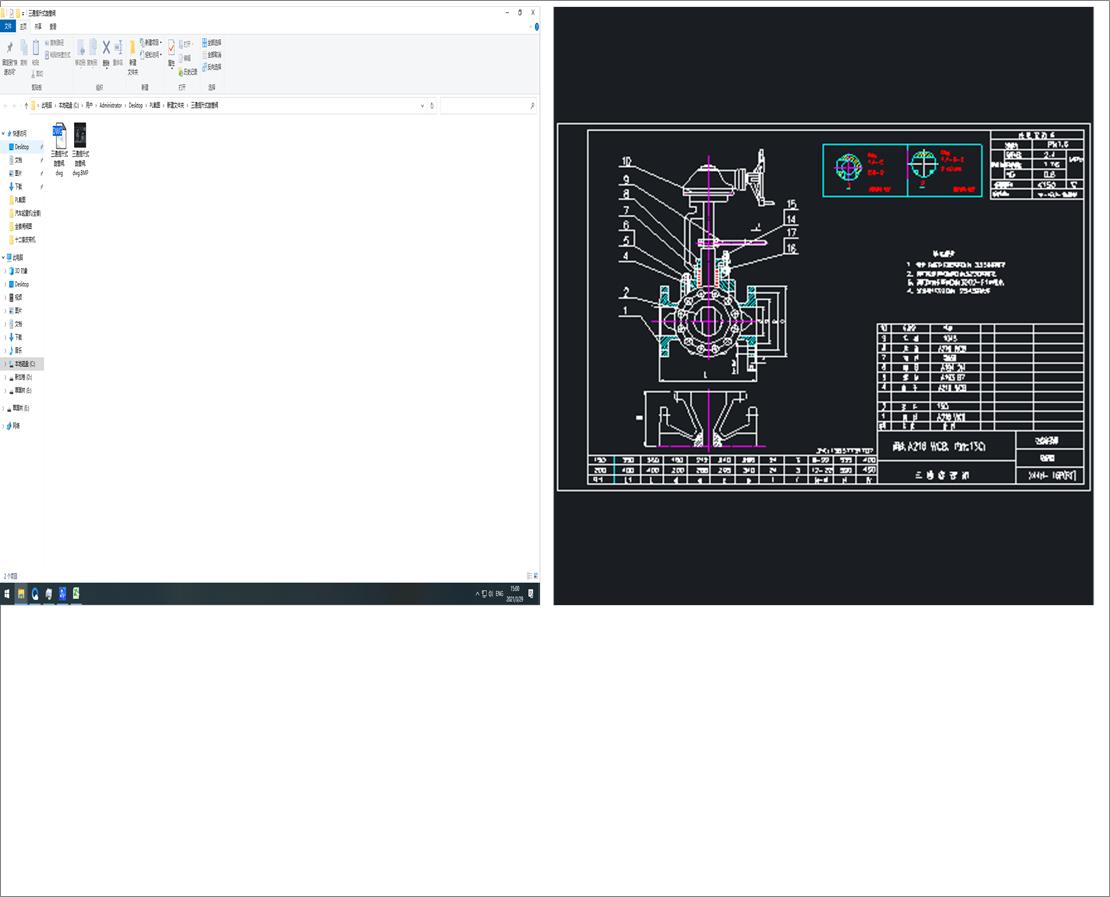Collapse the This PC tree node

4,257
